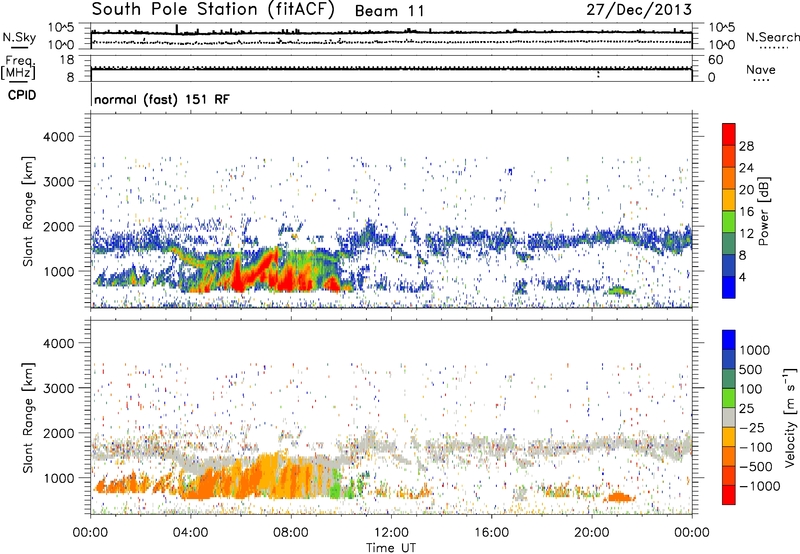Viewport: 800px width, 554px height.
Task: Click the blue top of velocity color bar
Action: [x=729, y=340]
